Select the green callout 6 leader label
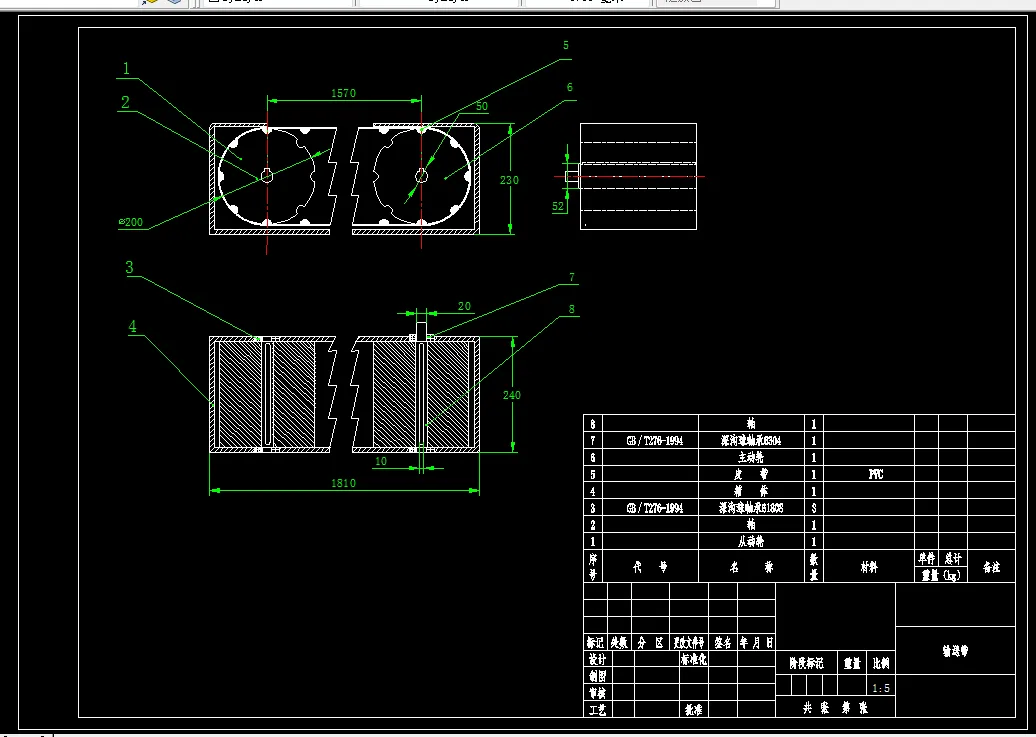This screenshot has width=1036, height=737. click(x=570, y=87)
